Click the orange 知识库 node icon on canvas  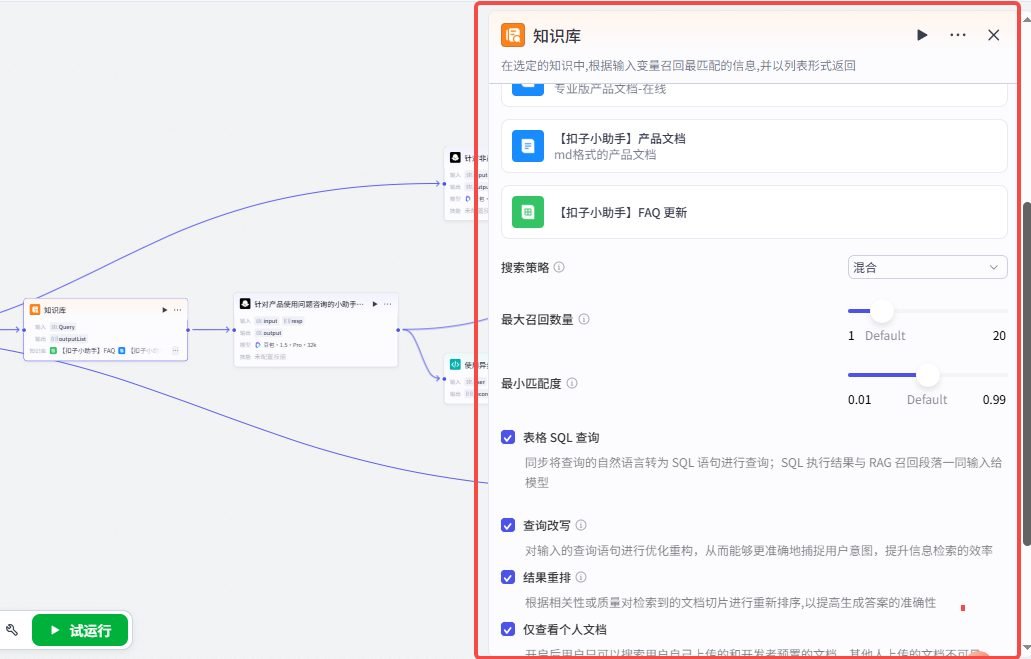[35, 309]
